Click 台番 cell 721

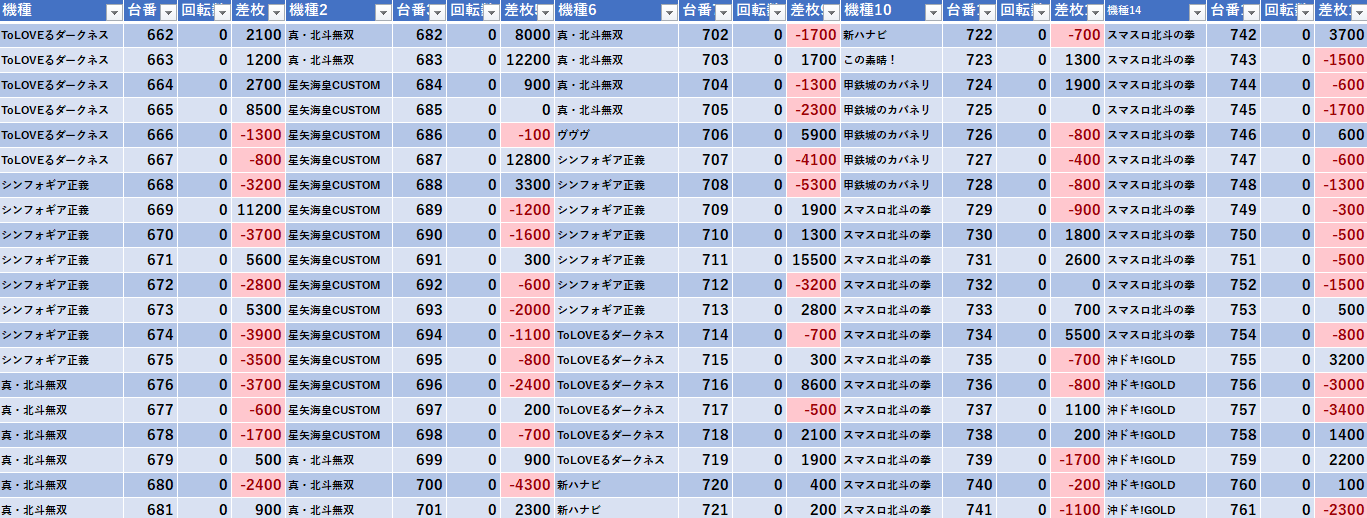(x=705, y=510)
